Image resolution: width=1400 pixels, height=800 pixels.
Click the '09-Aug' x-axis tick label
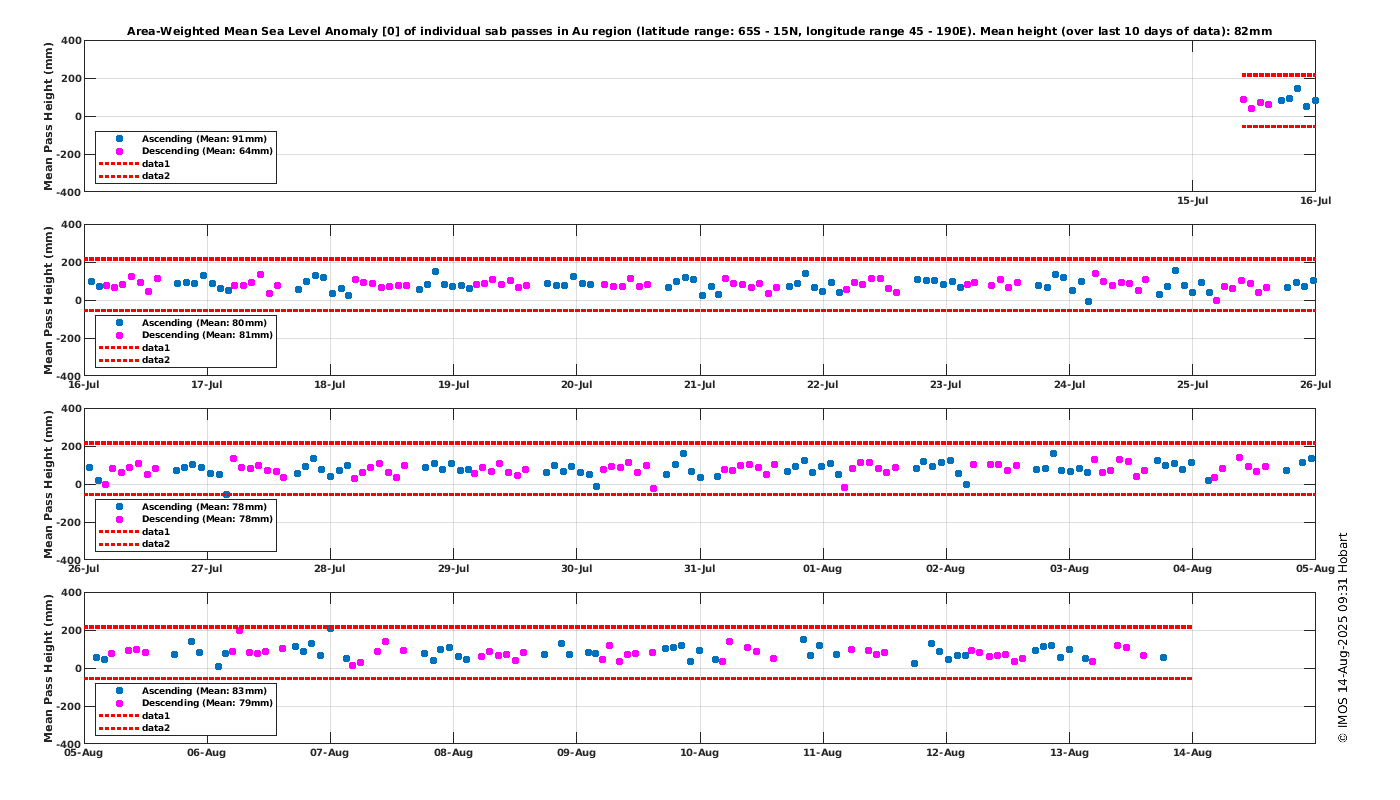[x=576, y=753]
